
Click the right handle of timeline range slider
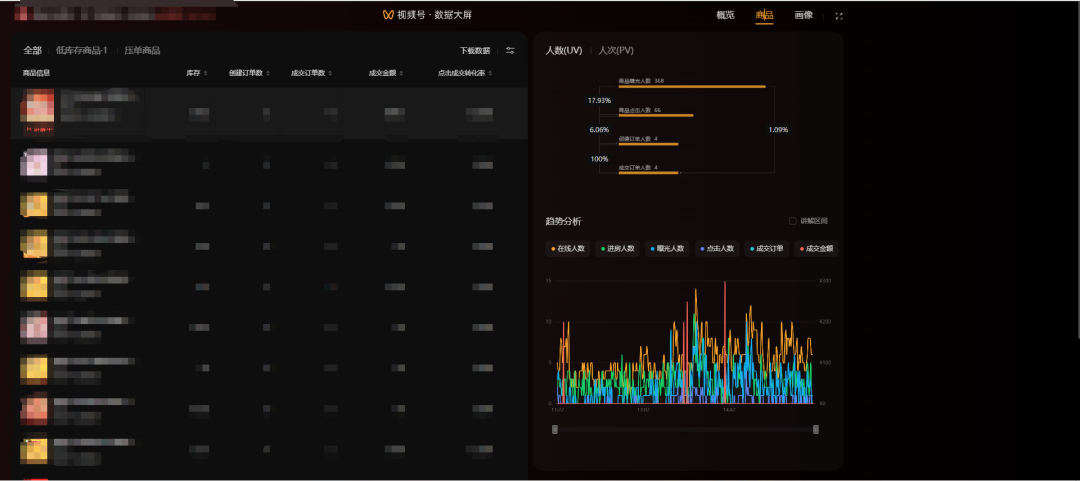[x=816, y=429]
